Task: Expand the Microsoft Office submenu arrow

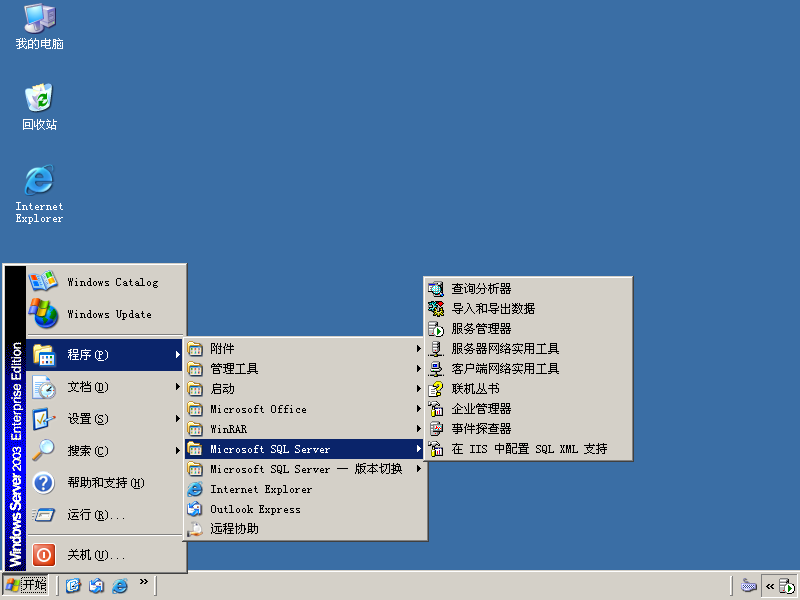Action: (418, 409)
